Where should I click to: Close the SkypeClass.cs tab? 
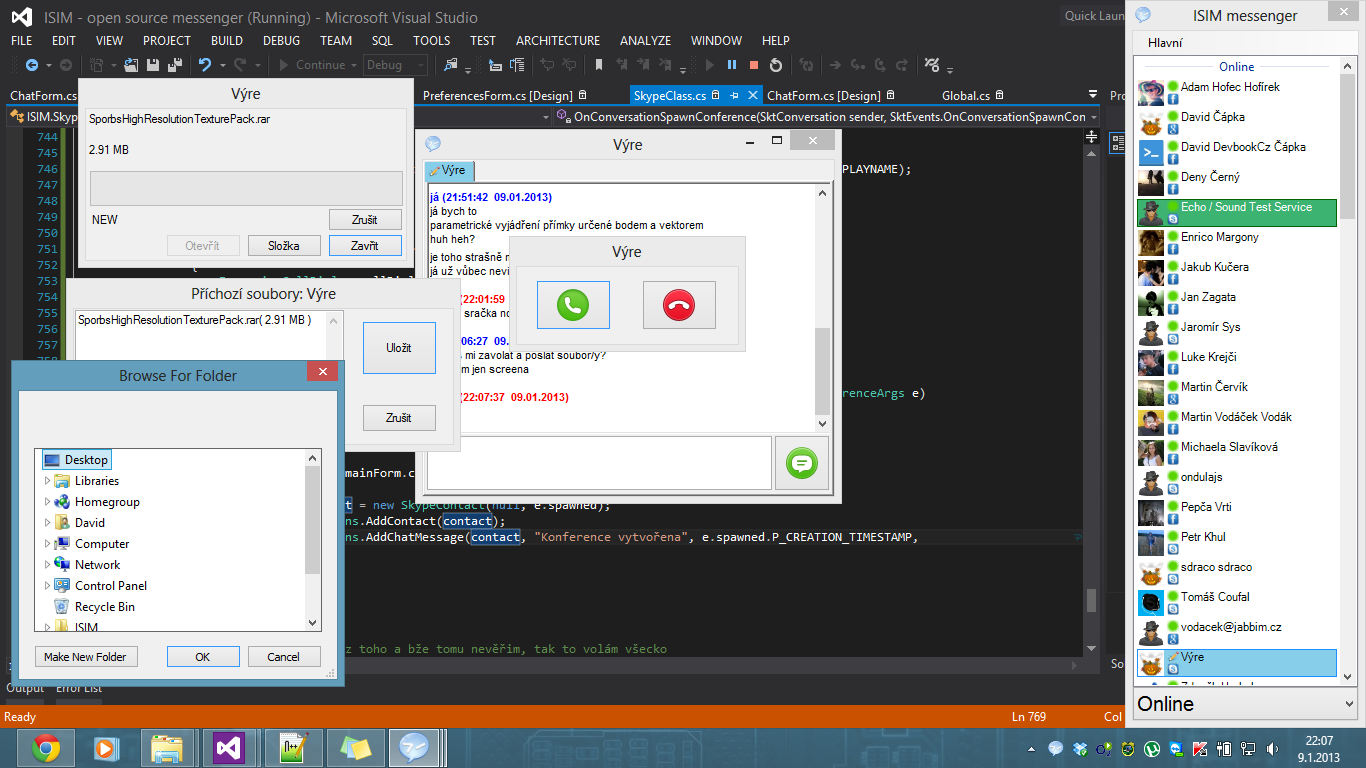pos(751,96)
